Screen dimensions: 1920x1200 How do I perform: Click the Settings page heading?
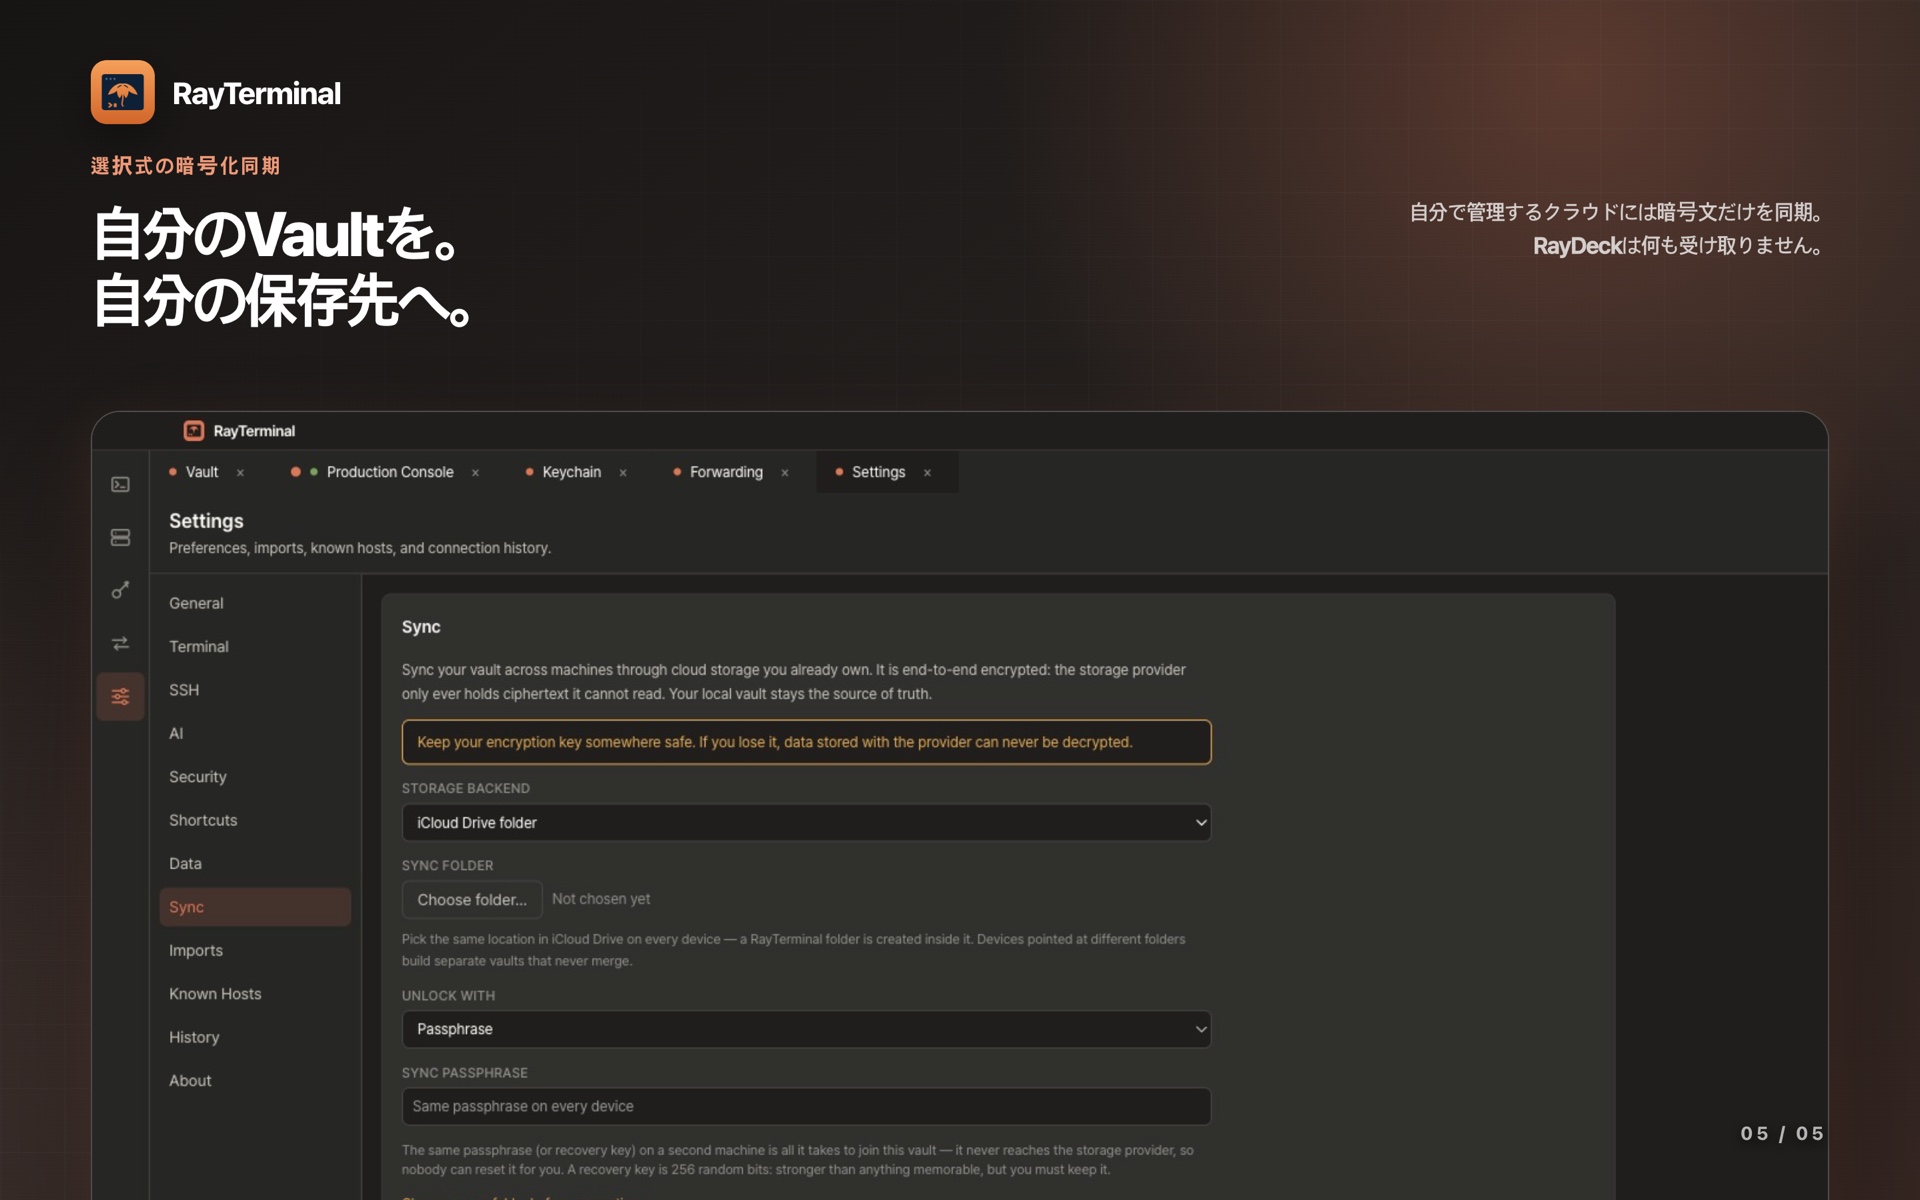[206, 521]
